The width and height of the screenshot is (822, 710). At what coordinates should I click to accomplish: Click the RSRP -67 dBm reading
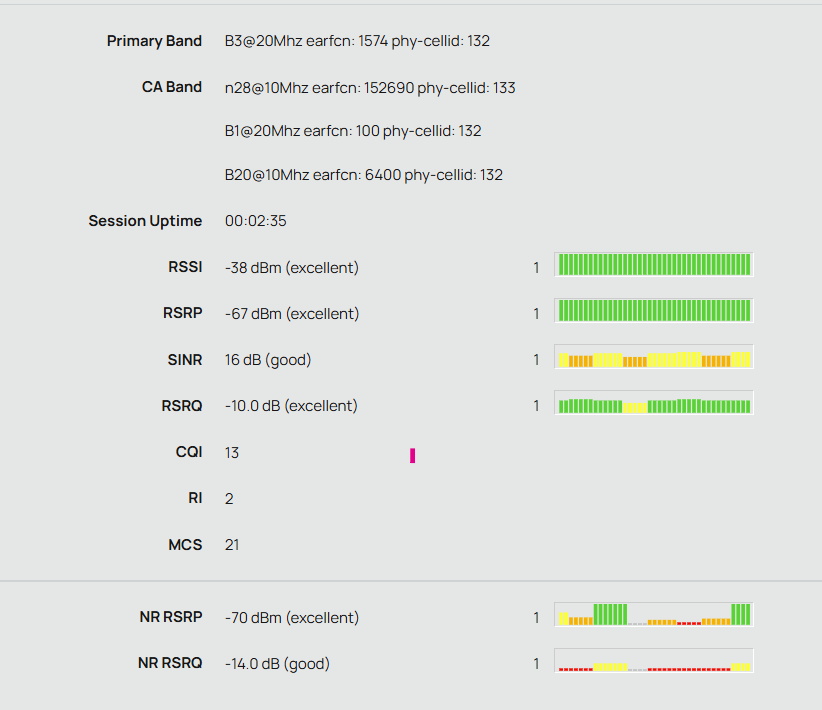tap(292, 314)
